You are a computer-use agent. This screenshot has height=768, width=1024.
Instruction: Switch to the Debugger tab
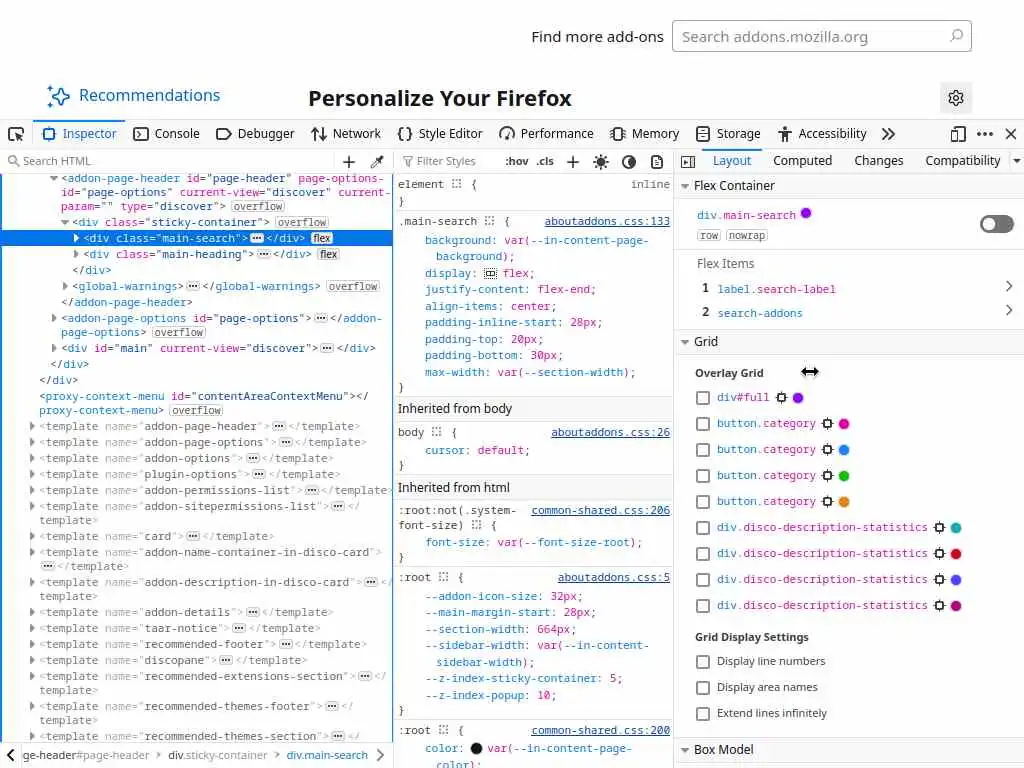point(255,134)
